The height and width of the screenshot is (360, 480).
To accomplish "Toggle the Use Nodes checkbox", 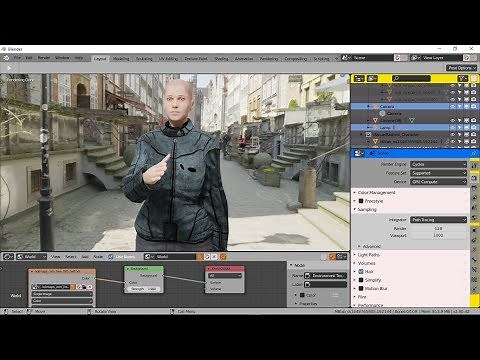I will (x=111, y=257).
